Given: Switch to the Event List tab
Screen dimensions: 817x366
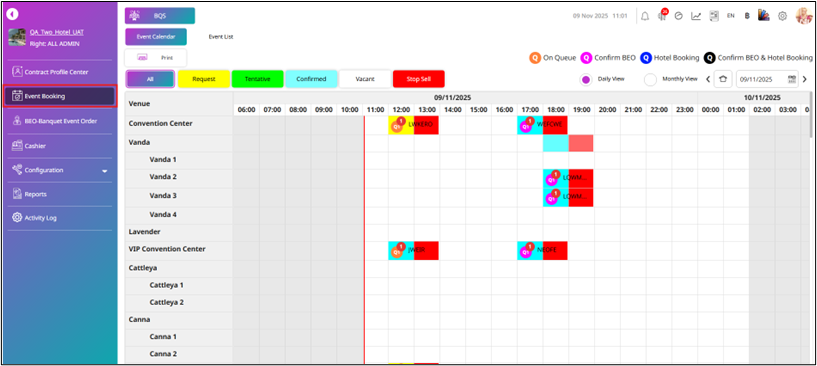Looking at the screenshot, I should (x=221, y=37).
